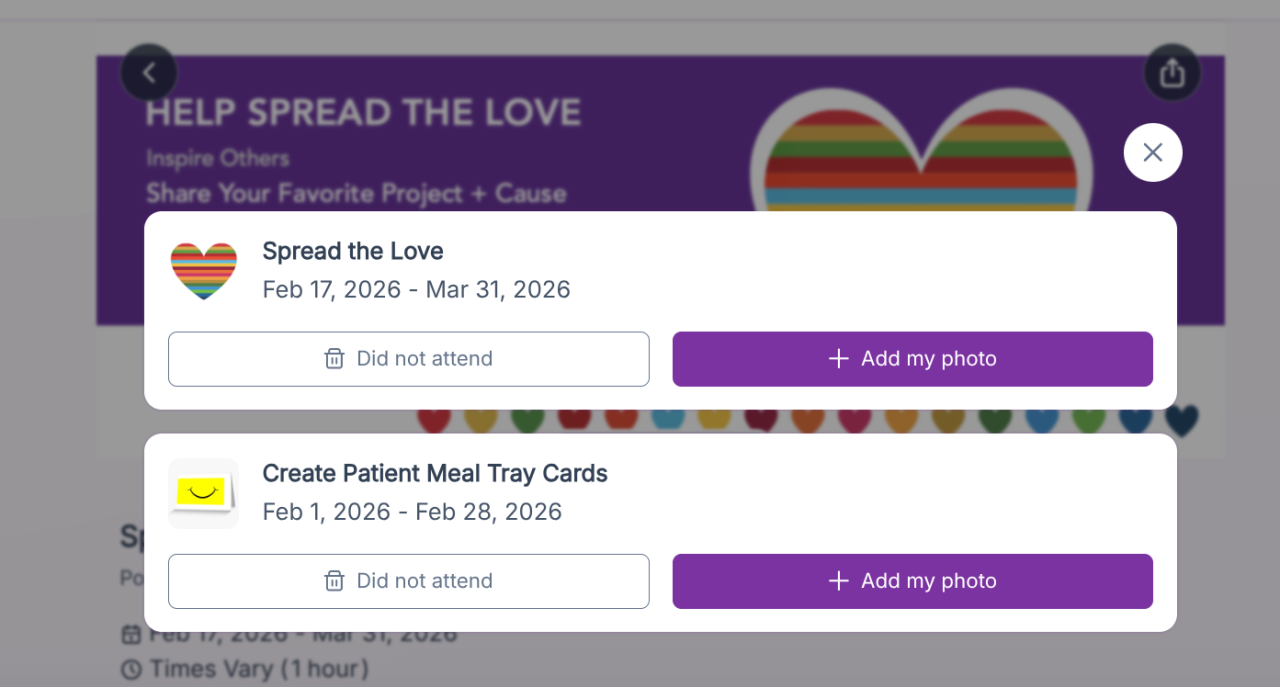The height and width of the screenshot is (687, 1280).
Task: Click the Feb 17 - Mar 31, 2026 date range
Action: pos(416,290)
